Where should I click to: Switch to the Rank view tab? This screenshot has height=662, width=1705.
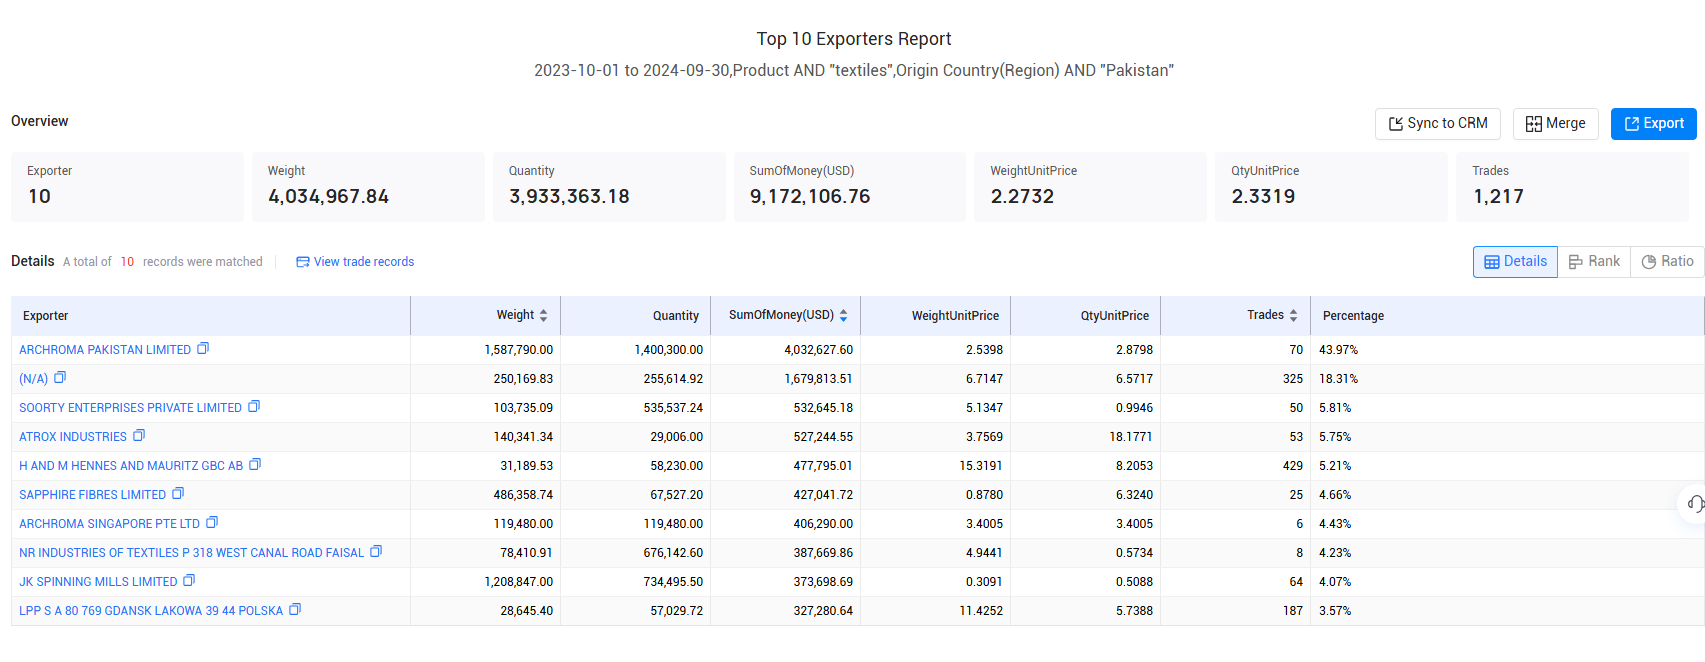coord(1594,261)
